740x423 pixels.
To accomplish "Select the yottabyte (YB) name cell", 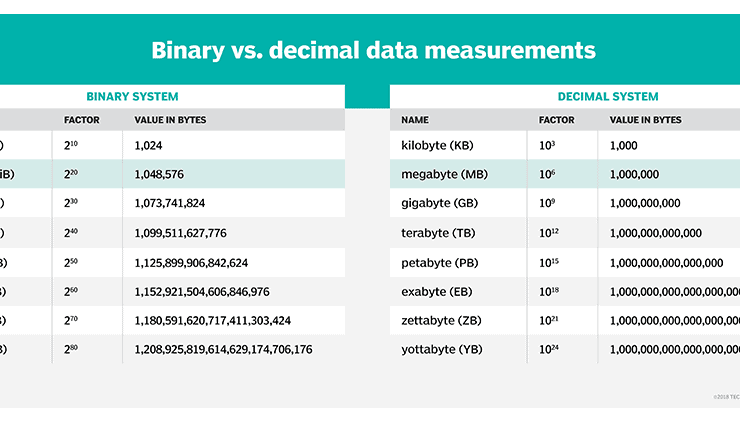I will click(x=441, y=350).
